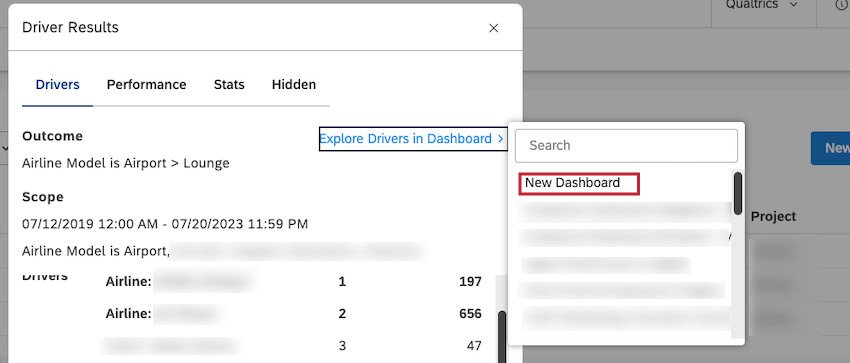Click the info icon in header
This screenshot has height=363, width=850.
839,4
